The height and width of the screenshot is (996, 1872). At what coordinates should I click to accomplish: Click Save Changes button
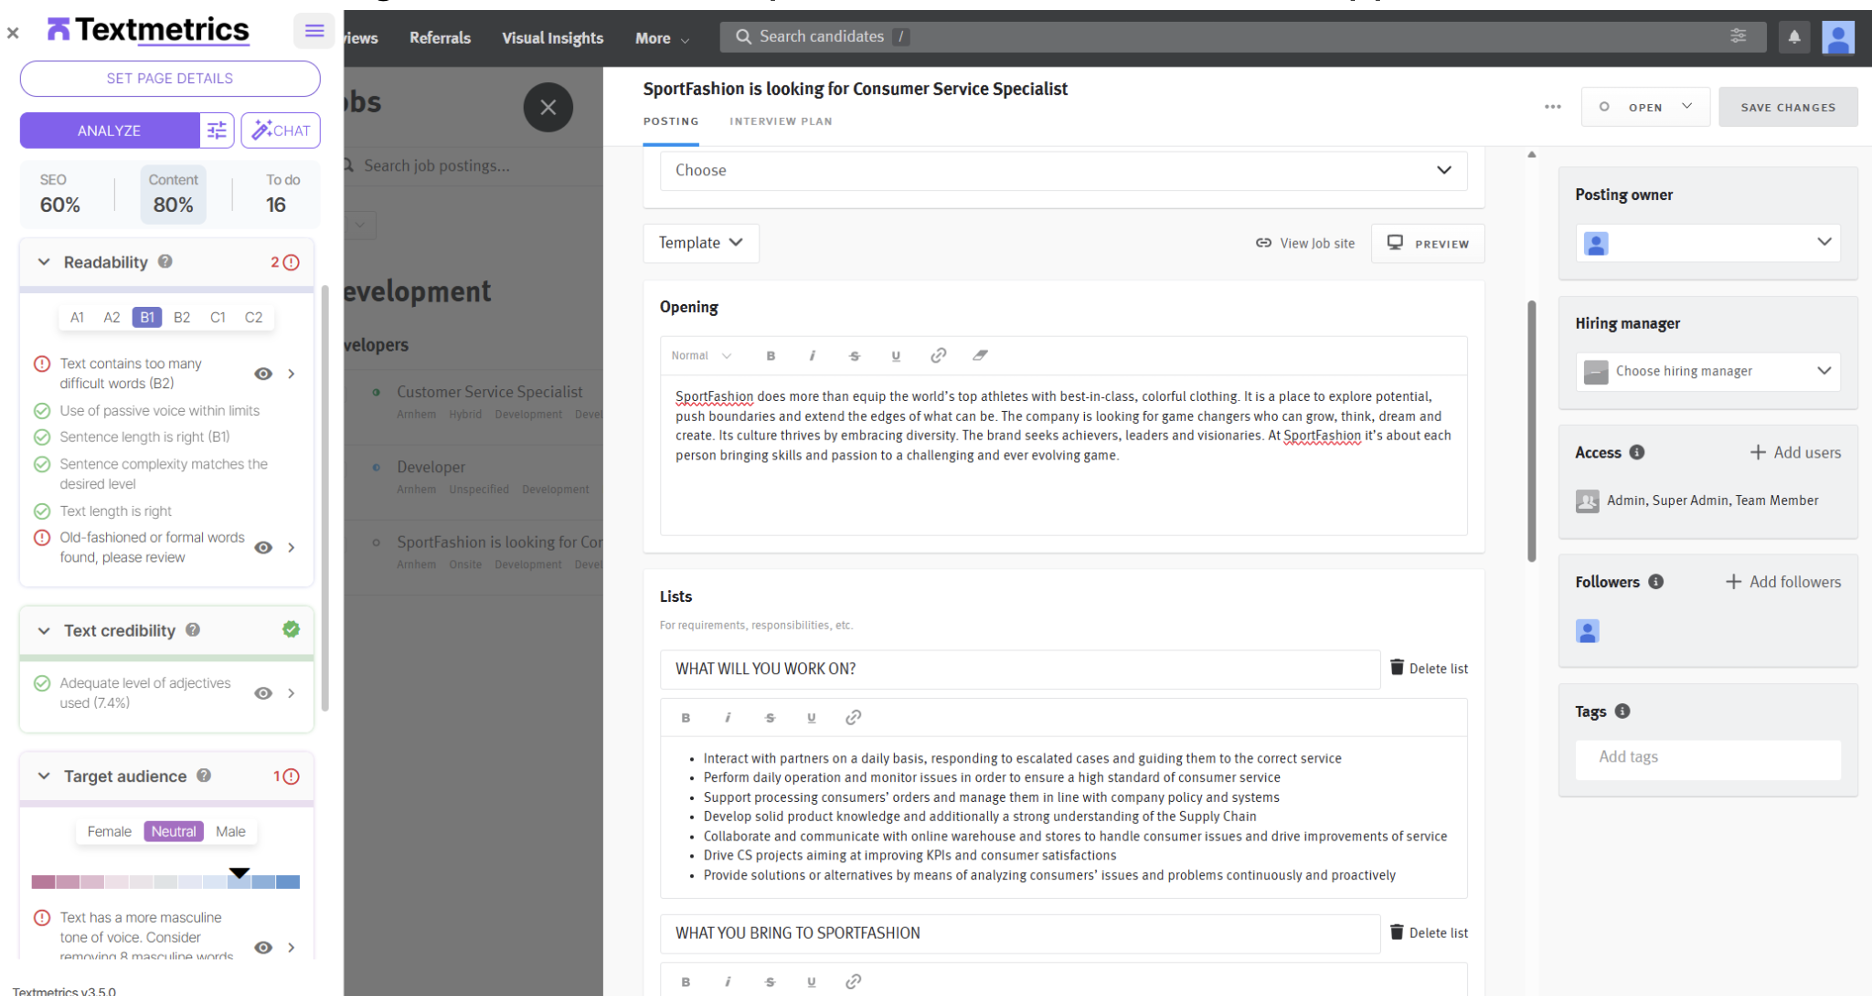(x=1788, y=107)
